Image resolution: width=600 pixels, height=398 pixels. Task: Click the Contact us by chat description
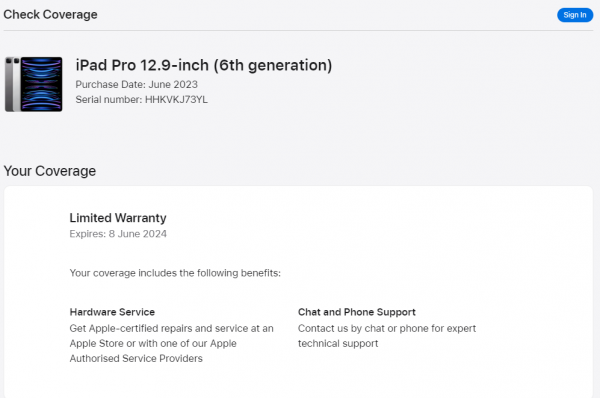pyautogui.click(x=387, y=336)
